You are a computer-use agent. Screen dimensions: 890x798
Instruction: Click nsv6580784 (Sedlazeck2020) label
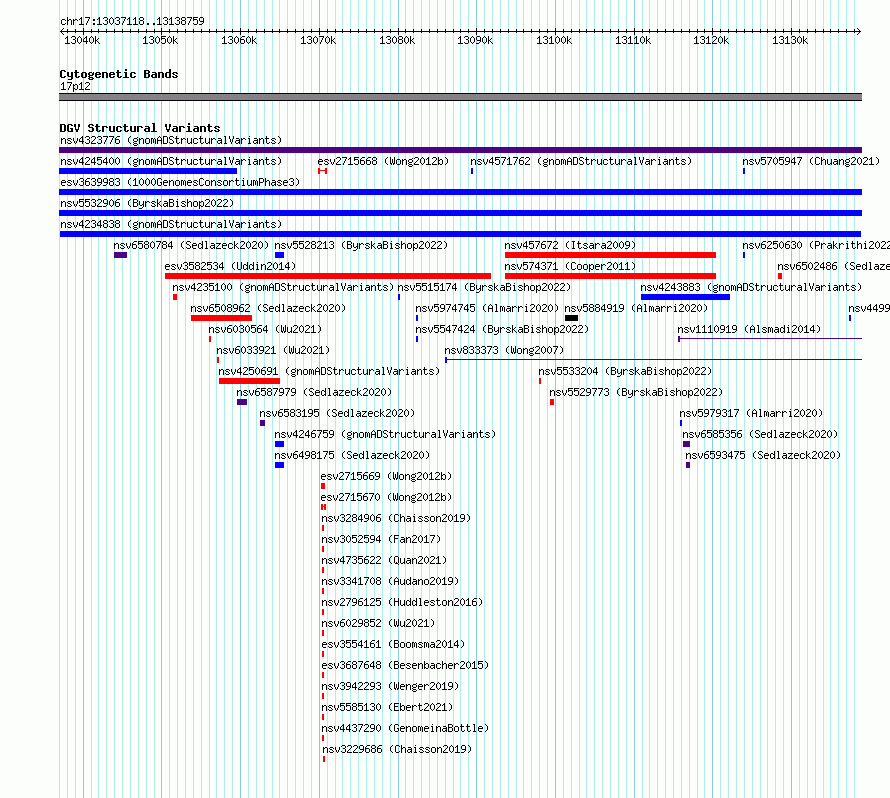(191, 245)
